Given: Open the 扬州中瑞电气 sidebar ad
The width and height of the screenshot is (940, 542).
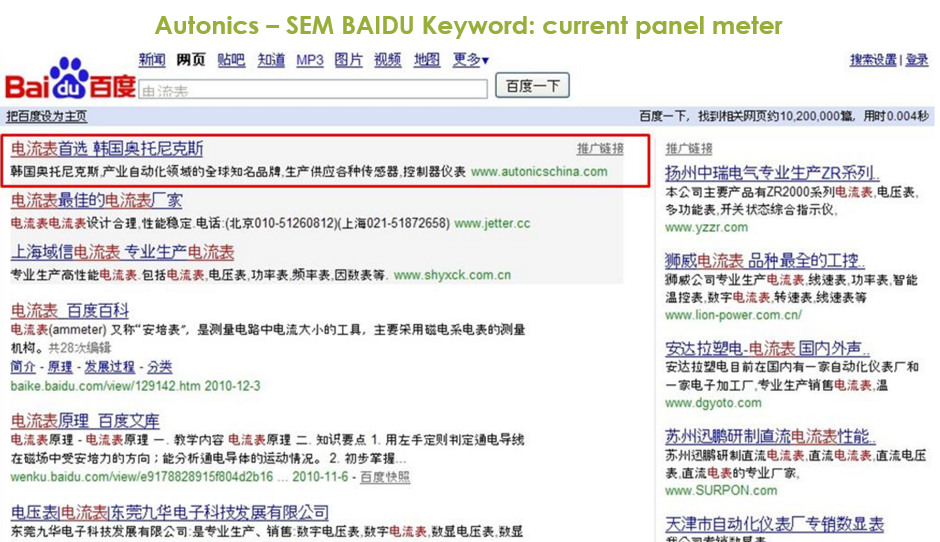Looking at the screenshot, I should (x=772, y=173).
